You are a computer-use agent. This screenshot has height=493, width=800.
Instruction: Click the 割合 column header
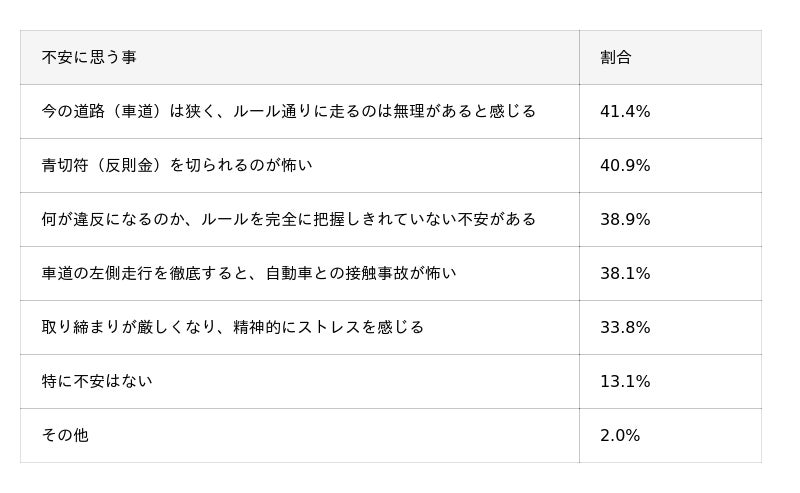[x=616, y=57]
